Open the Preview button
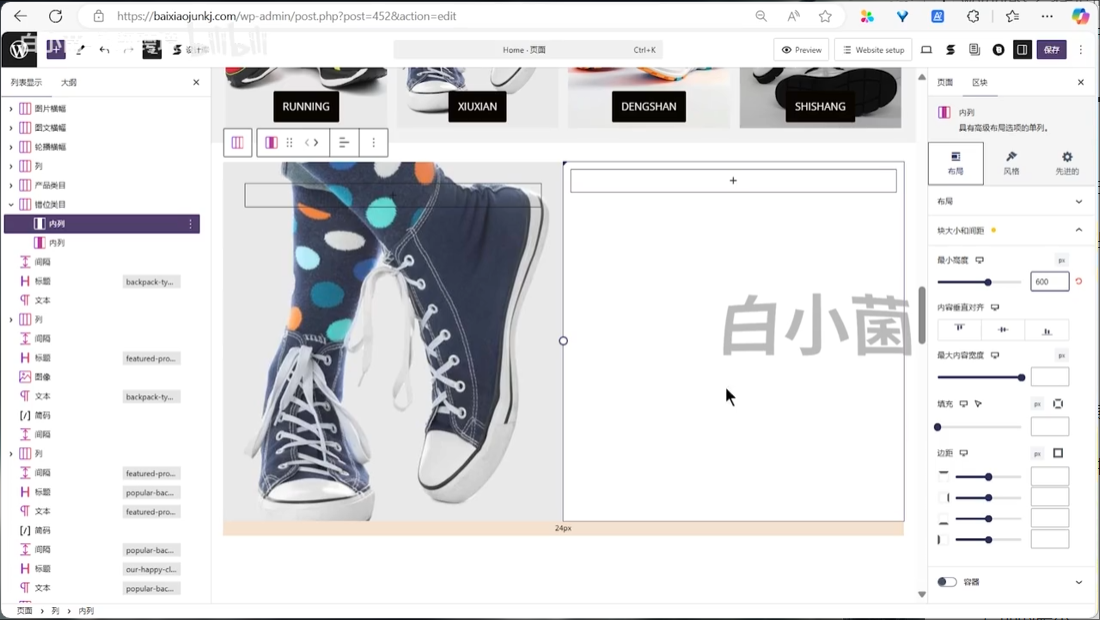Screen dimensions: 1100x620 801,50
